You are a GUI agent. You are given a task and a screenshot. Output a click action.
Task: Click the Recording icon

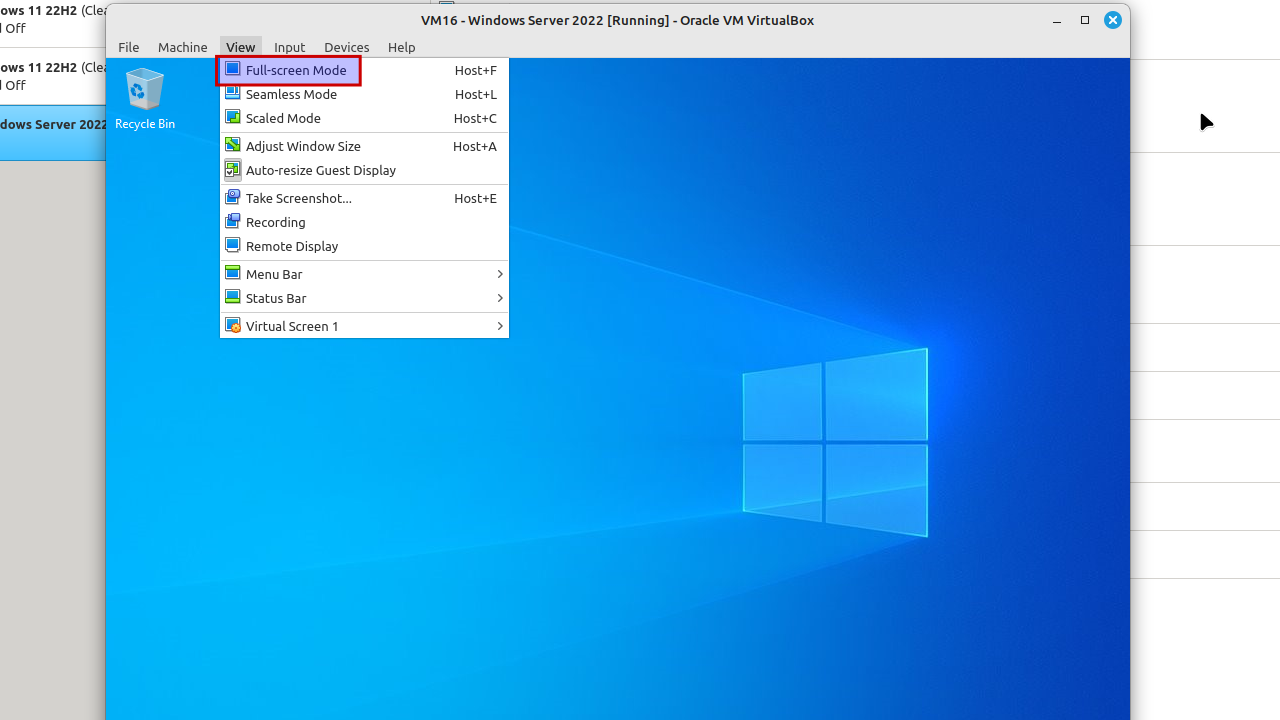(232, 221)
